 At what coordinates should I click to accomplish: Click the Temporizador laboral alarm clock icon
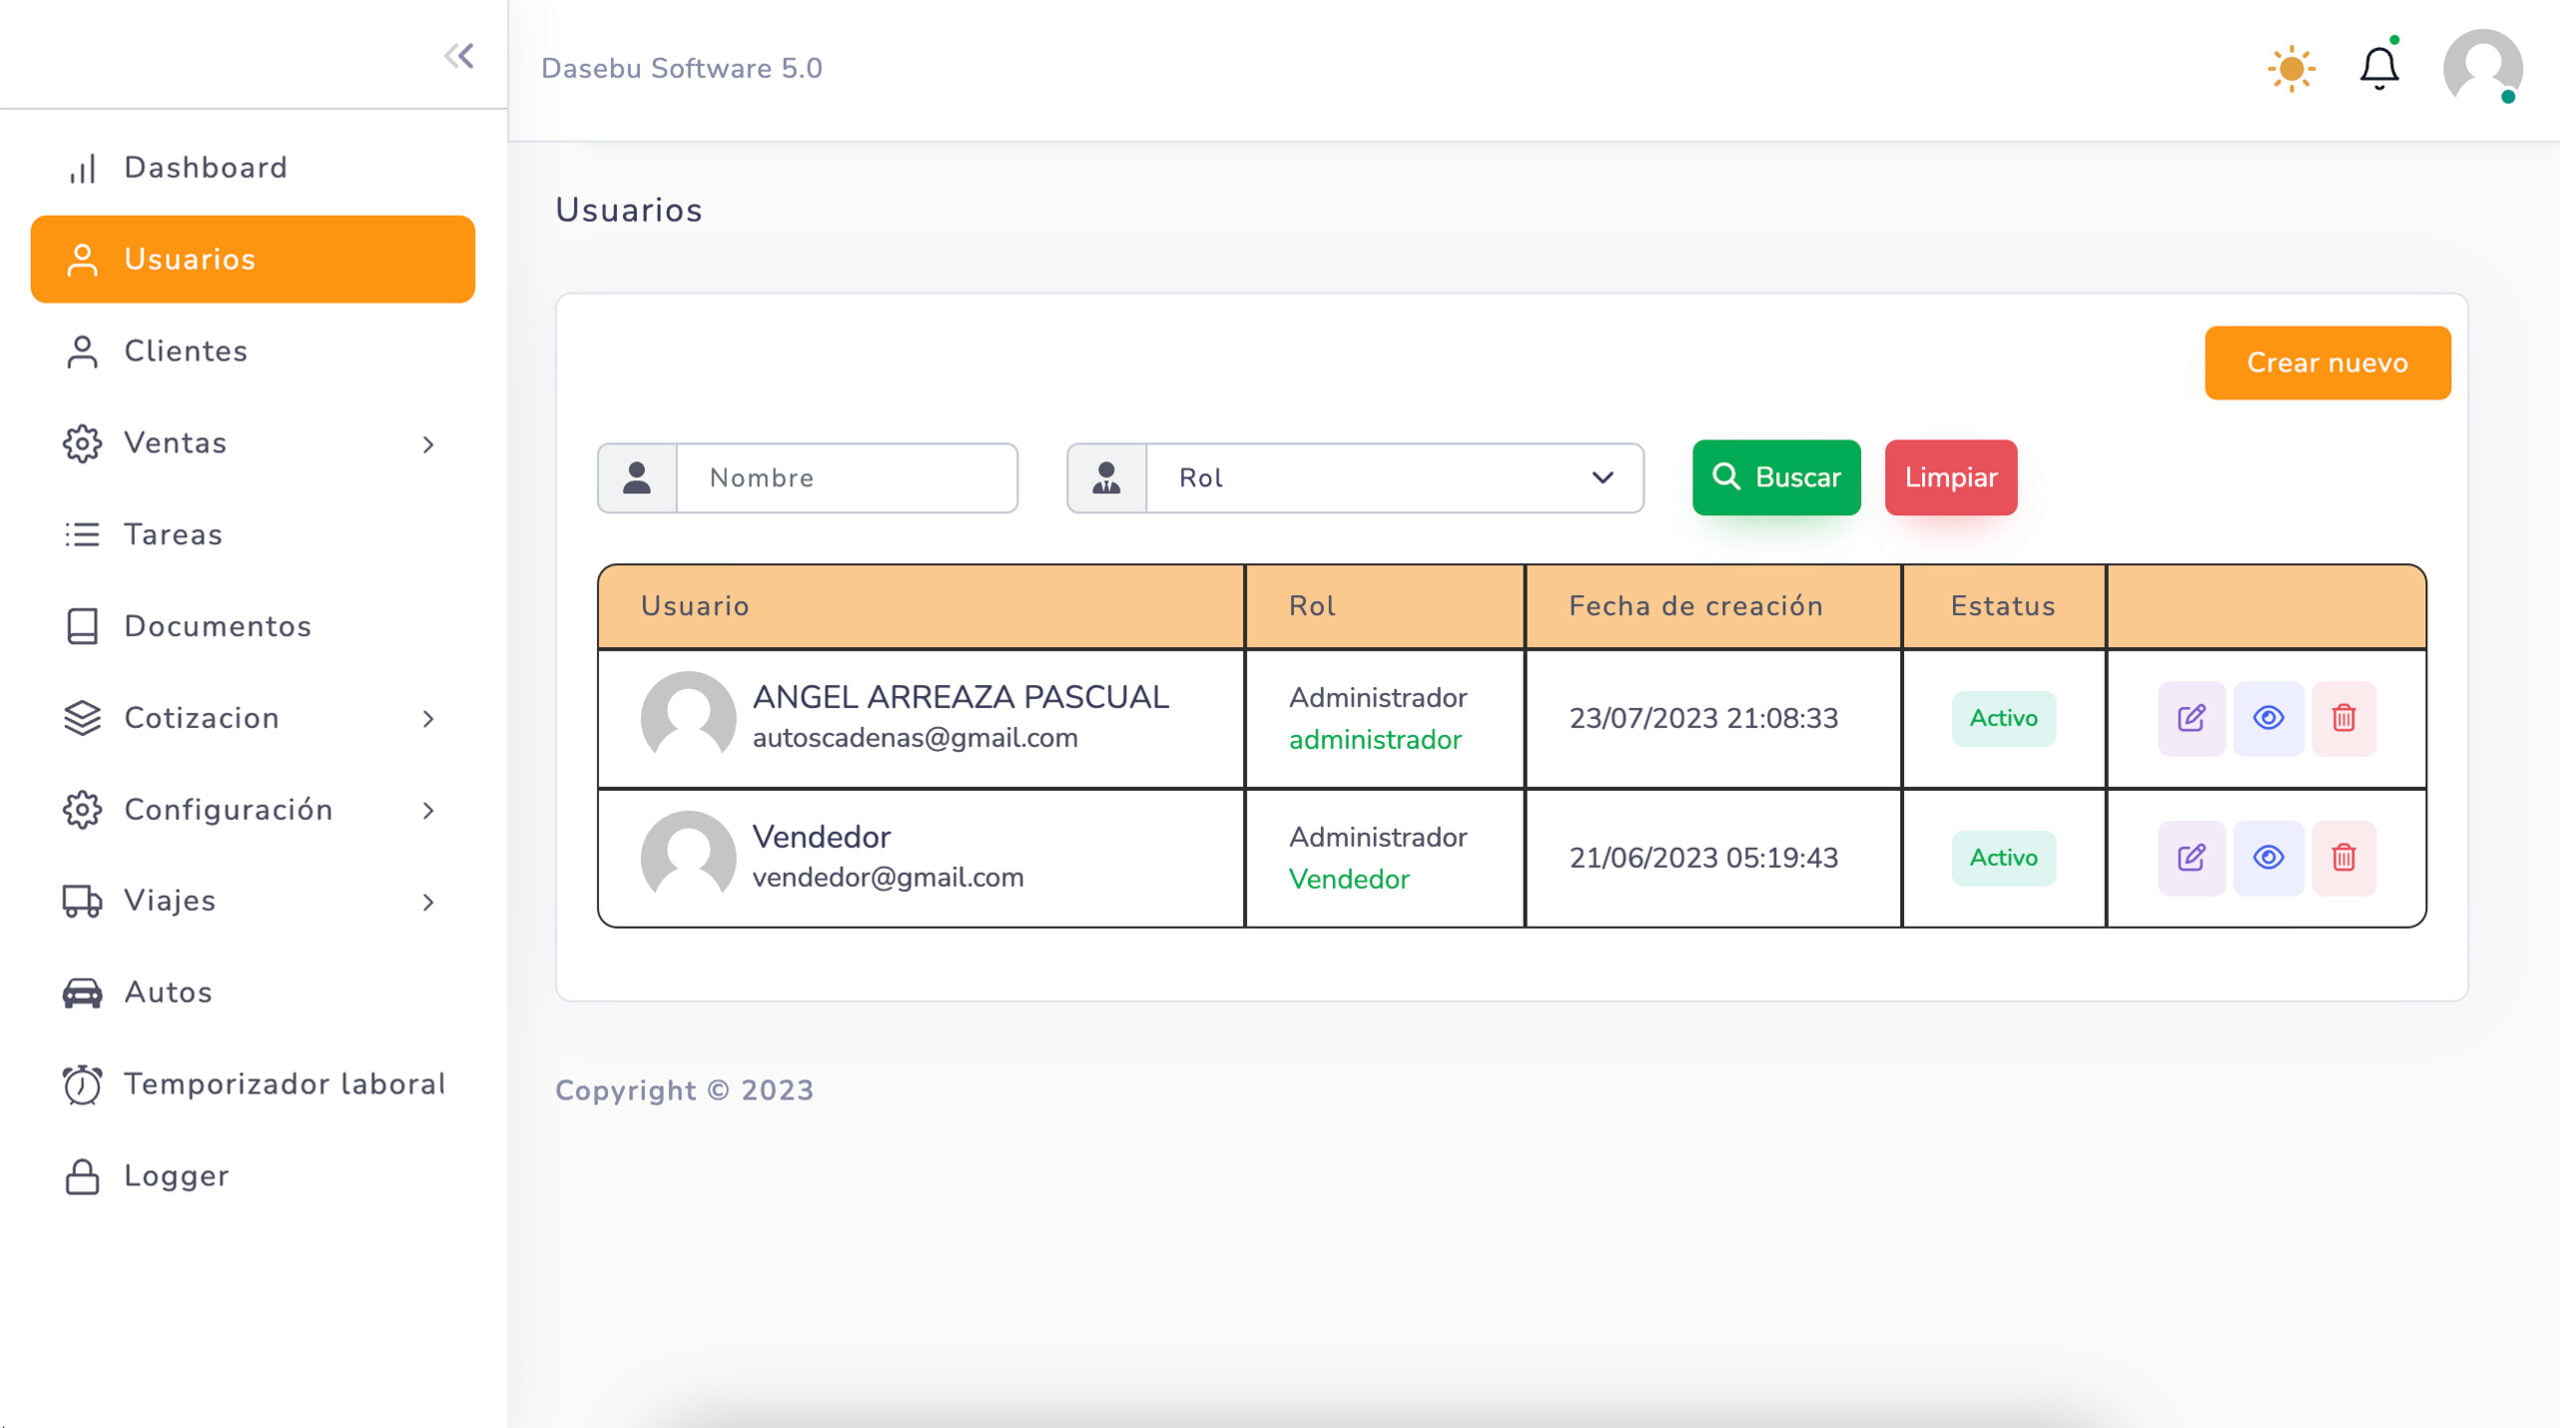click(82, 1085)
